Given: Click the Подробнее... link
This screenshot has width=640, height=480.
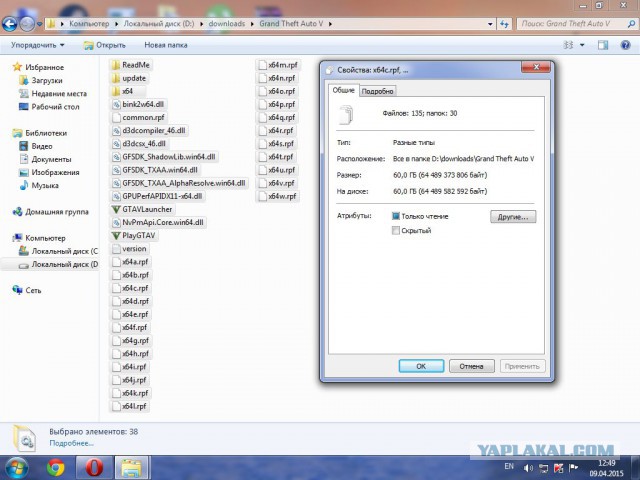Looking at the screenshot, I should pos(71,443).
